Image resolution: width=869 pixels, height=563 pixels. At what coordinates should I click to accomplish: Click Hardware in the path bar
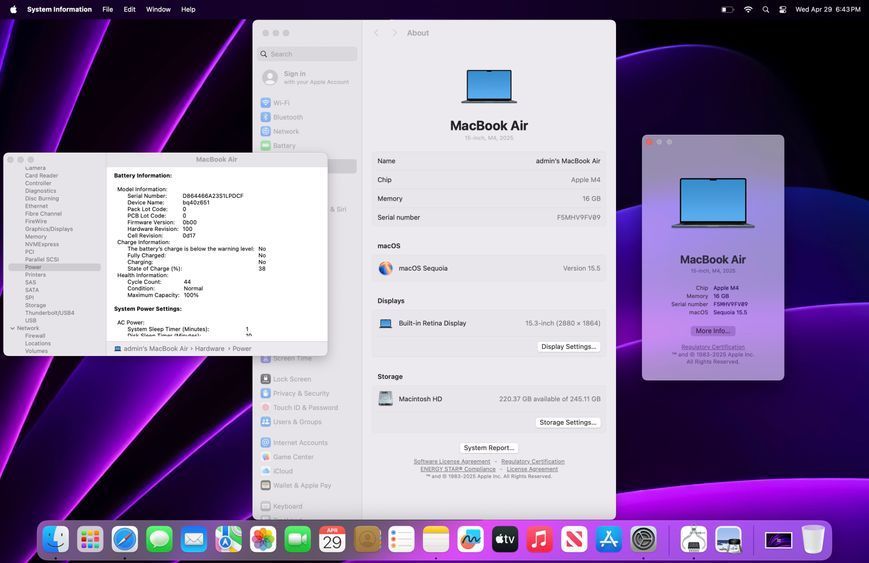[209, 349]
